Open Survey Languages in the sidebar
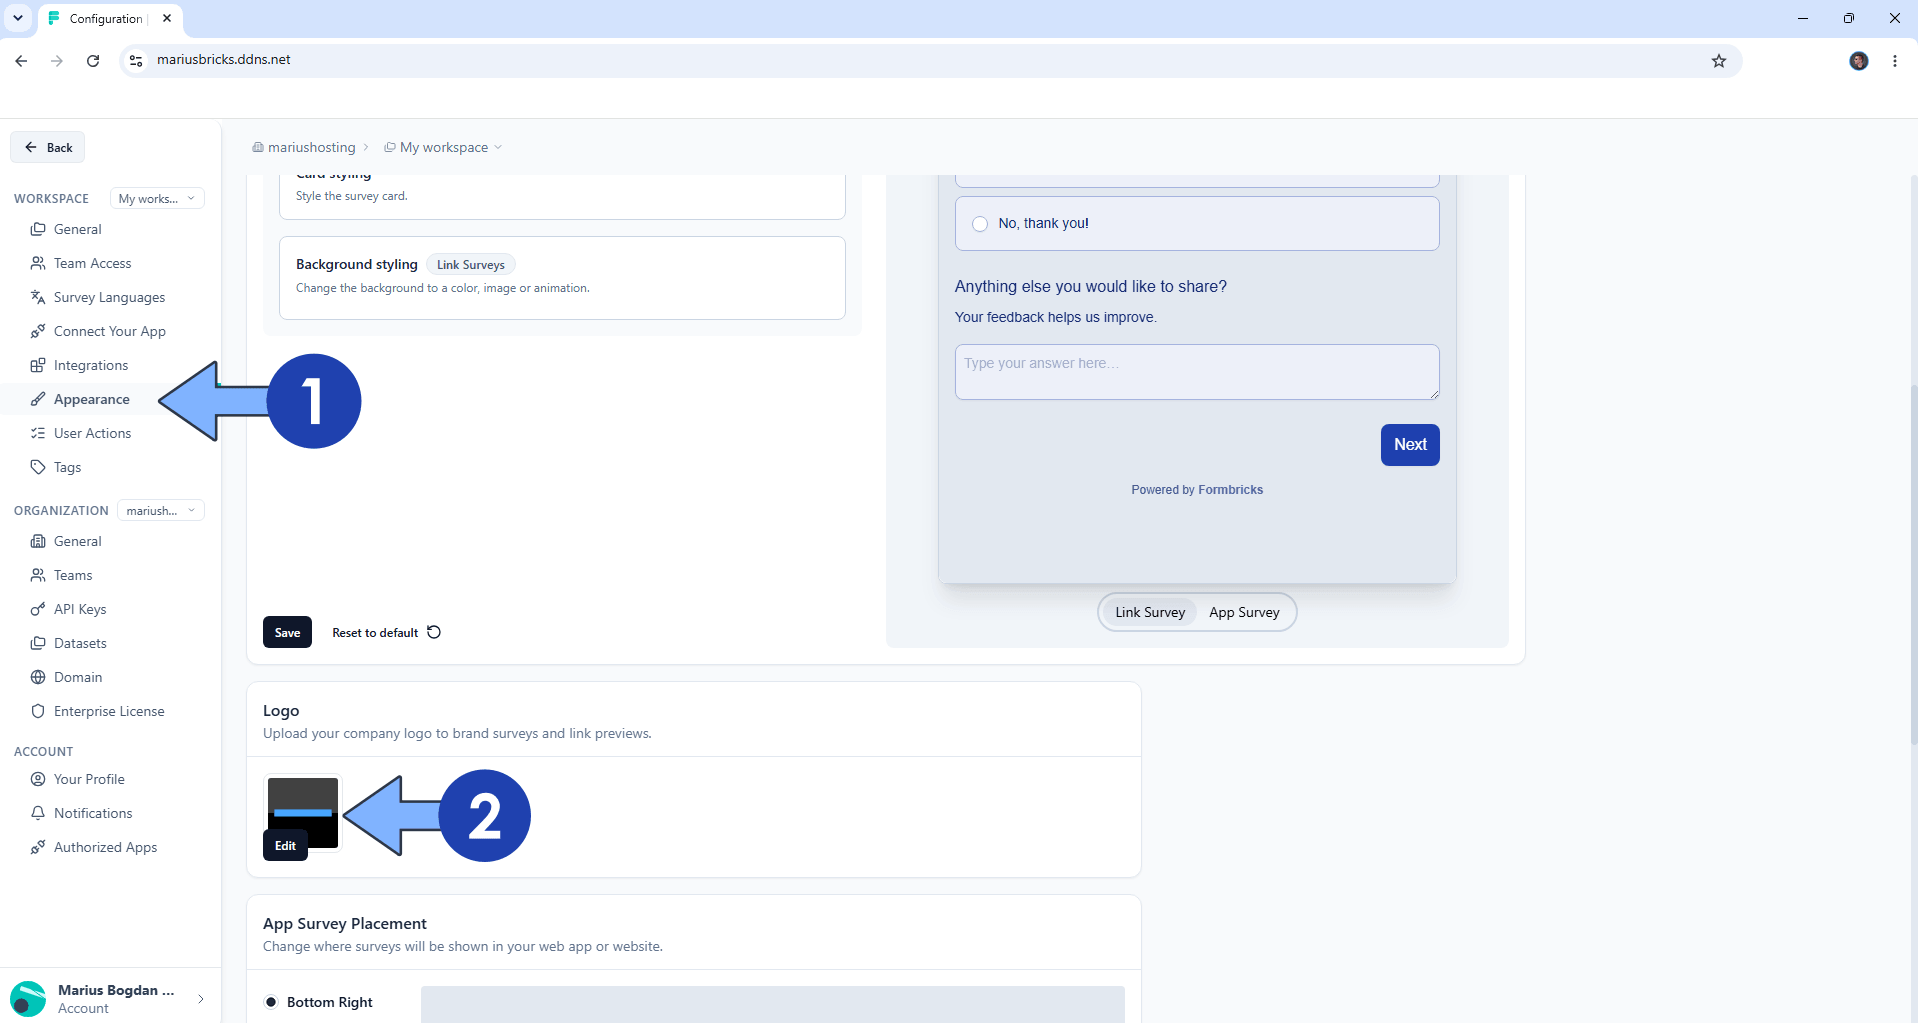Image resolution: width=1918 pixels, height=1023 pixels. tap(110, 297)
